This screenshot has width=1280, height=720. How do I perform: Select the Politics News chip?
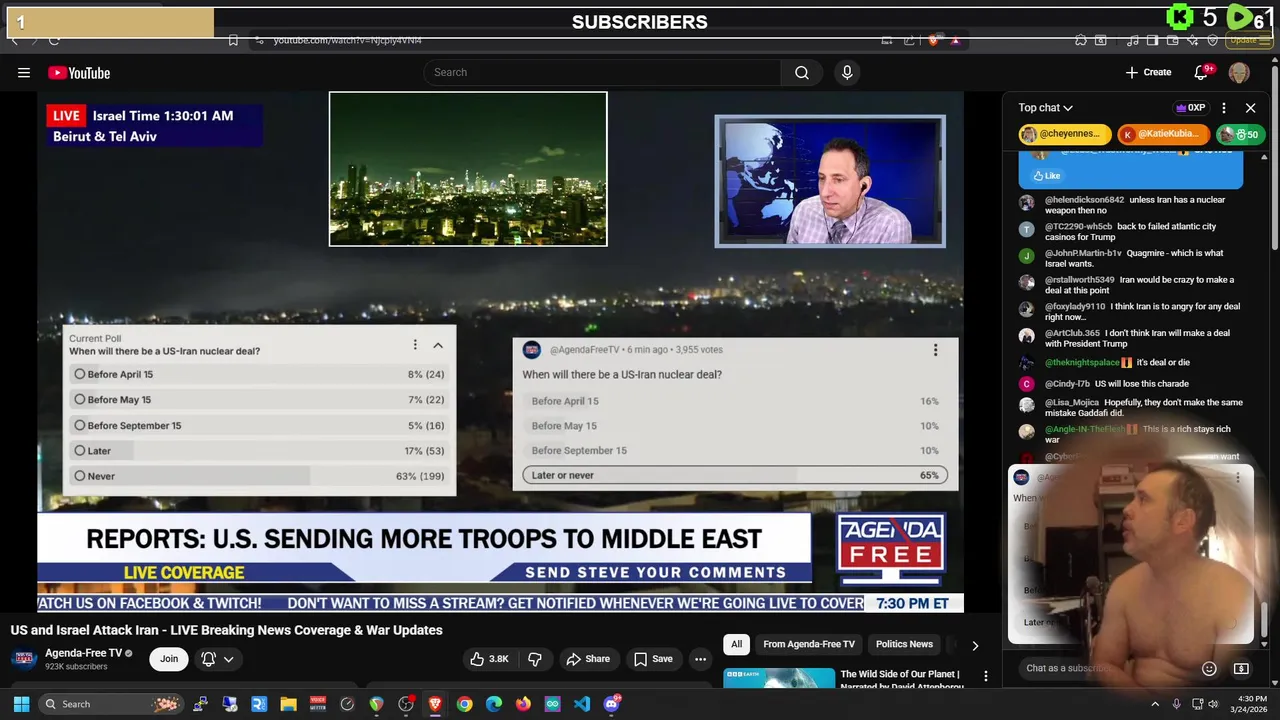[x=904, y=644]
